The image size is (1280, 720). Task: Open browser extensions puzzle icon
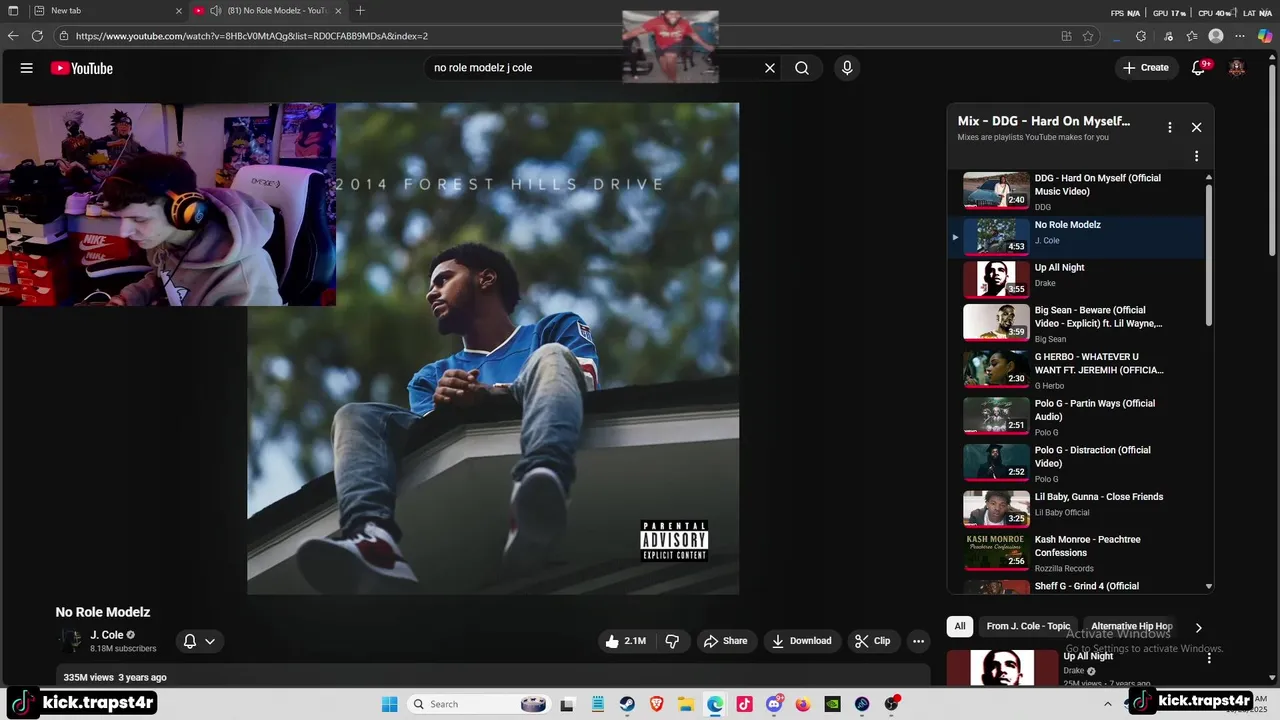(x=1141, y=36)
